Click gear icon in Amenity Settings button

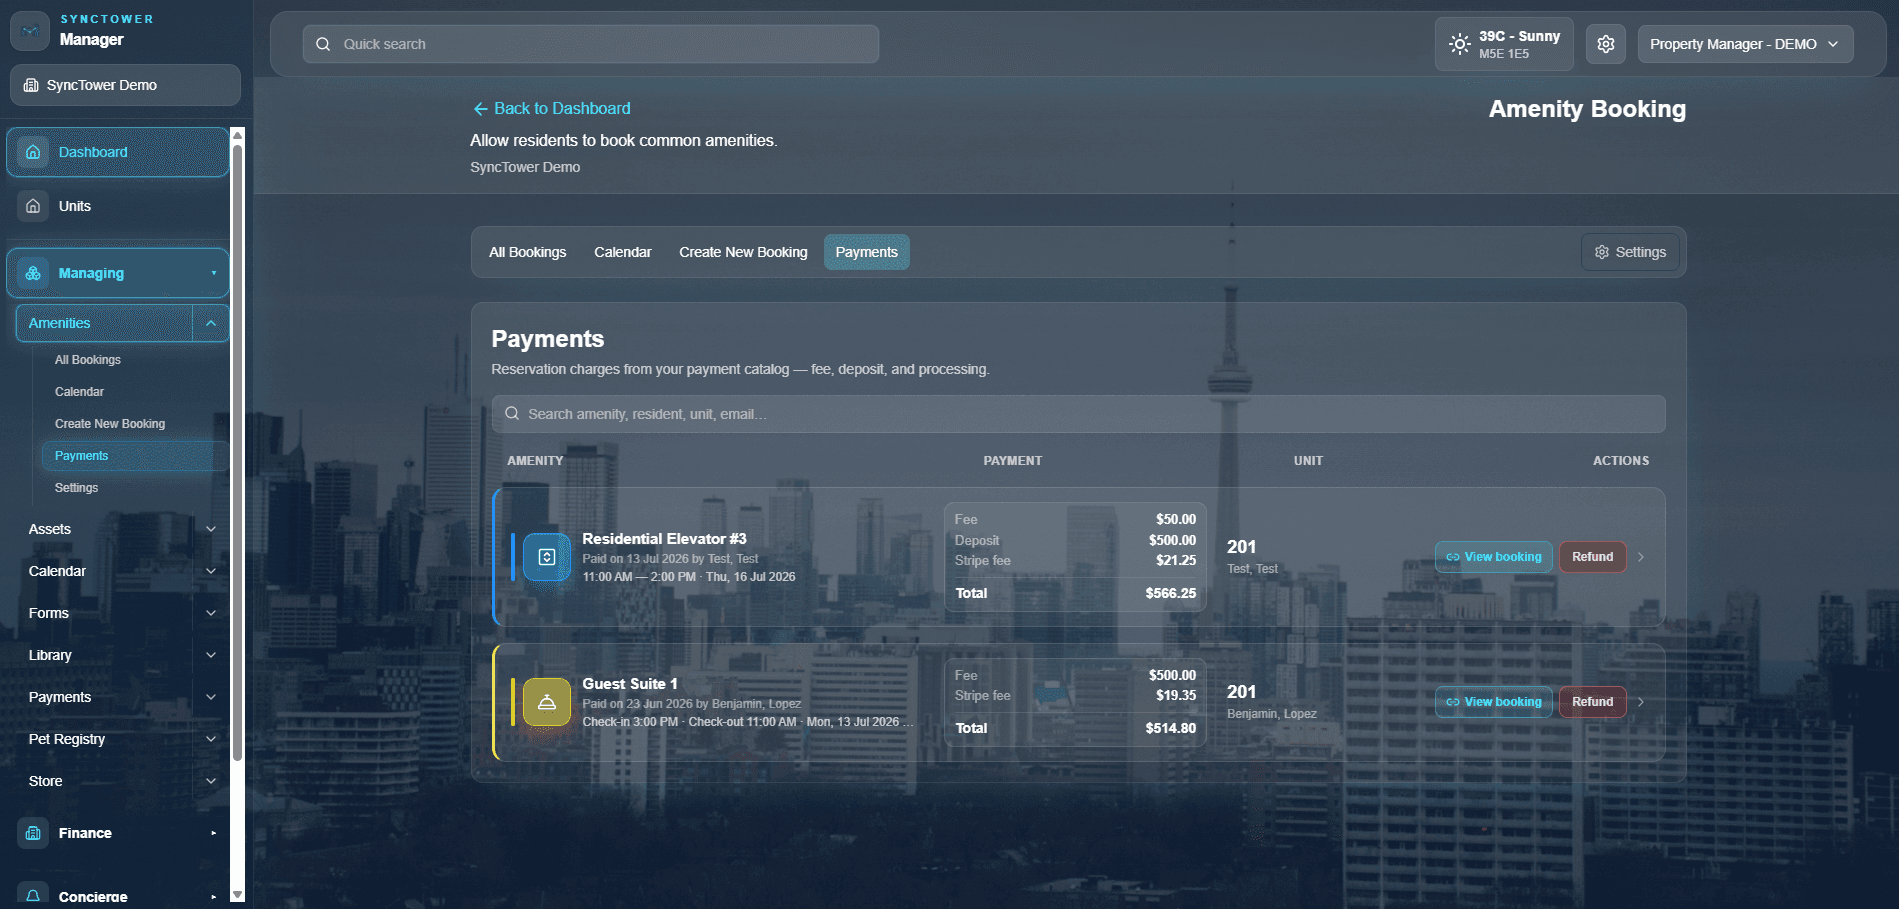(x=1602, y=252)
